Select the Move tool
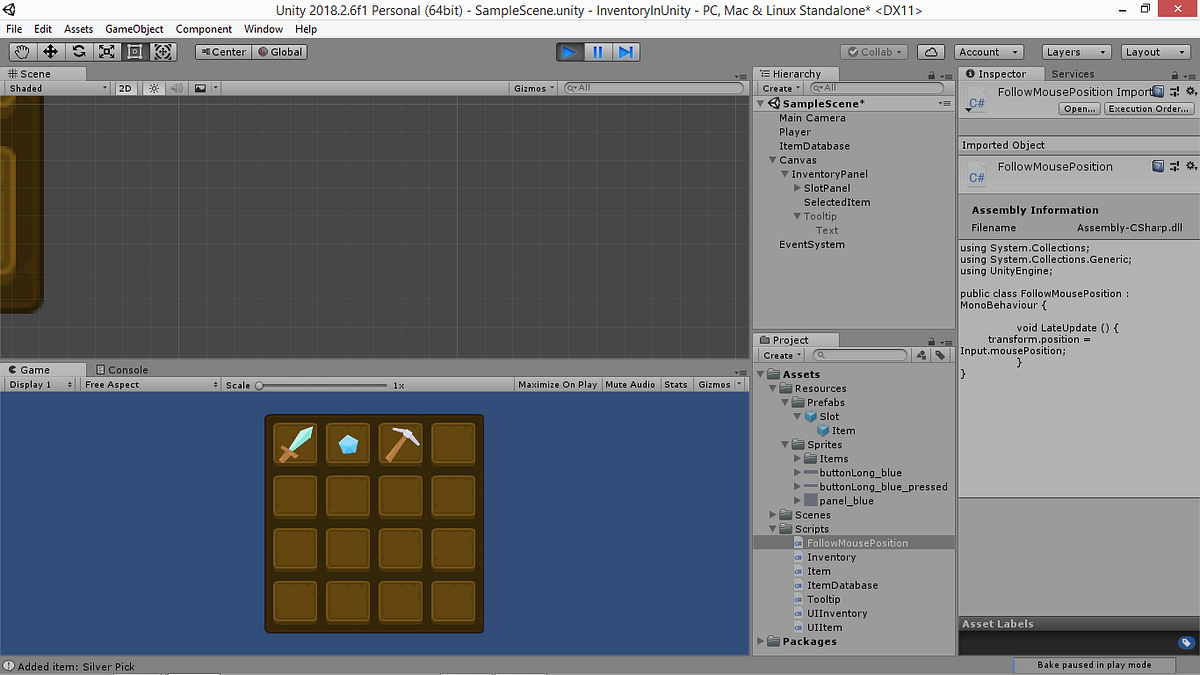 point(50,51)
